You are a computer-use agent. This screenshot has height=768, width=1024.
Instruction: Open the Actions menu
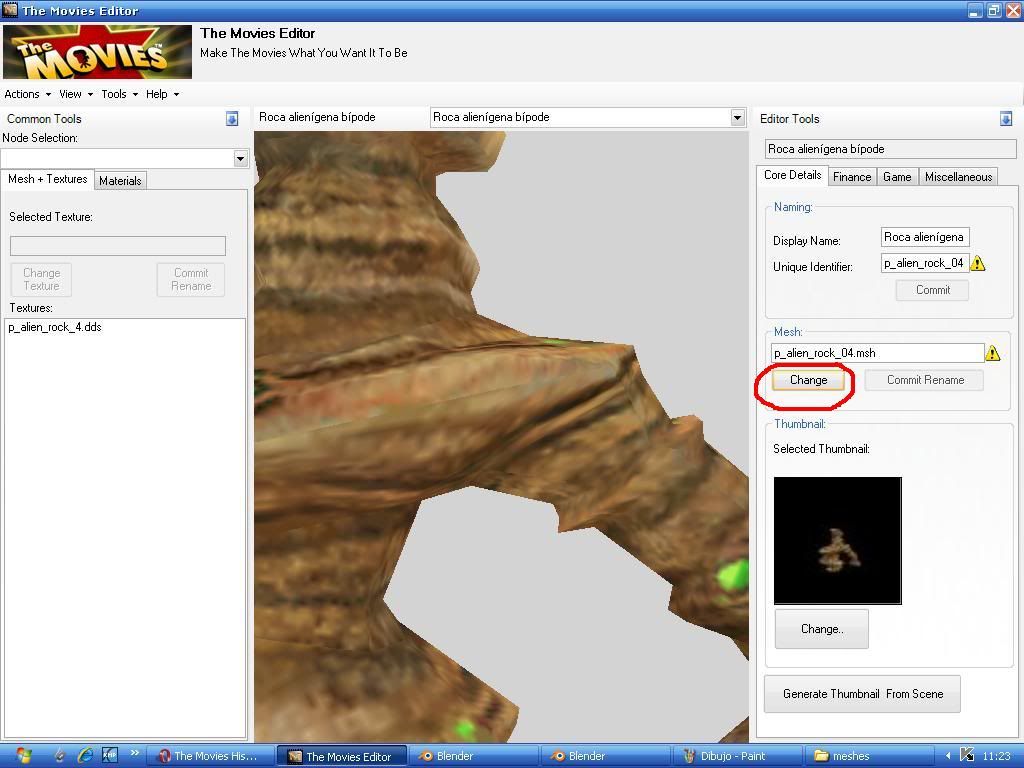point(27,94)
